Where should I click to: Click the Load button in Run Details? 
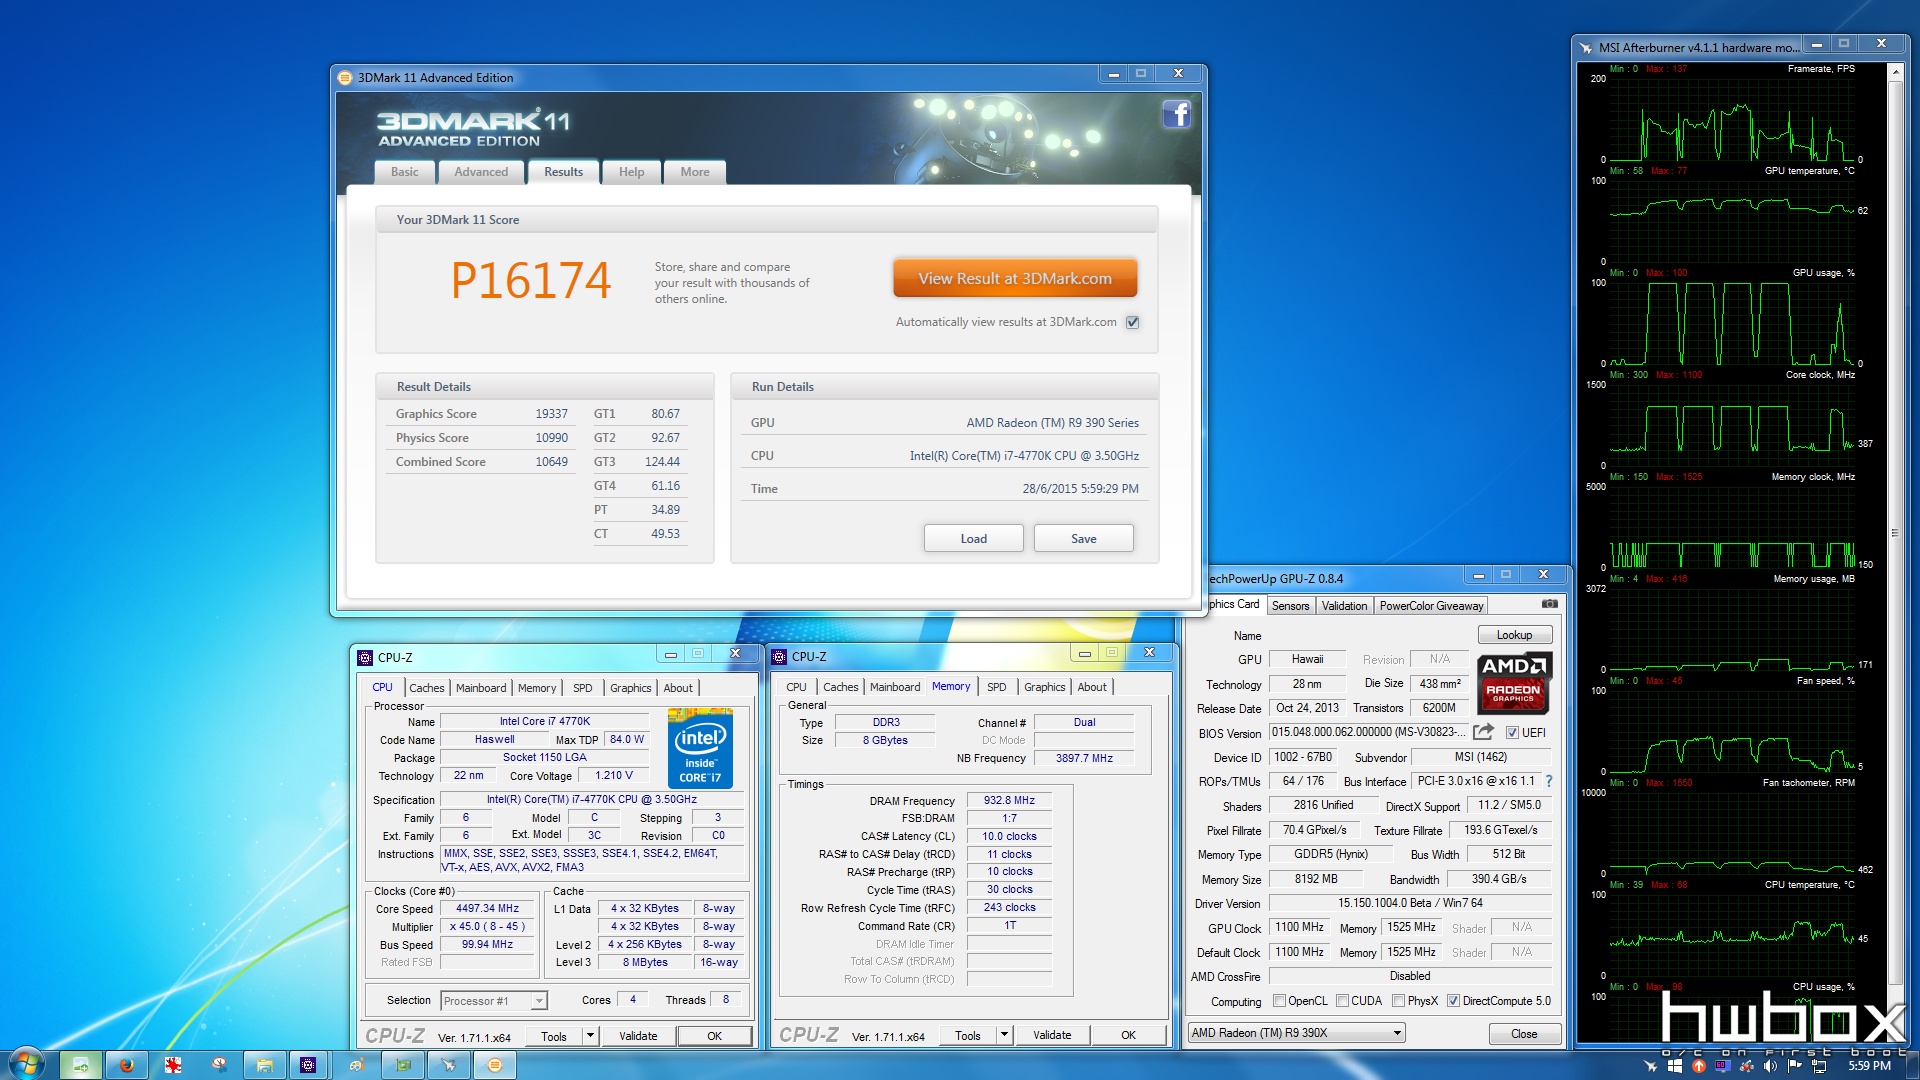(973, 538)
